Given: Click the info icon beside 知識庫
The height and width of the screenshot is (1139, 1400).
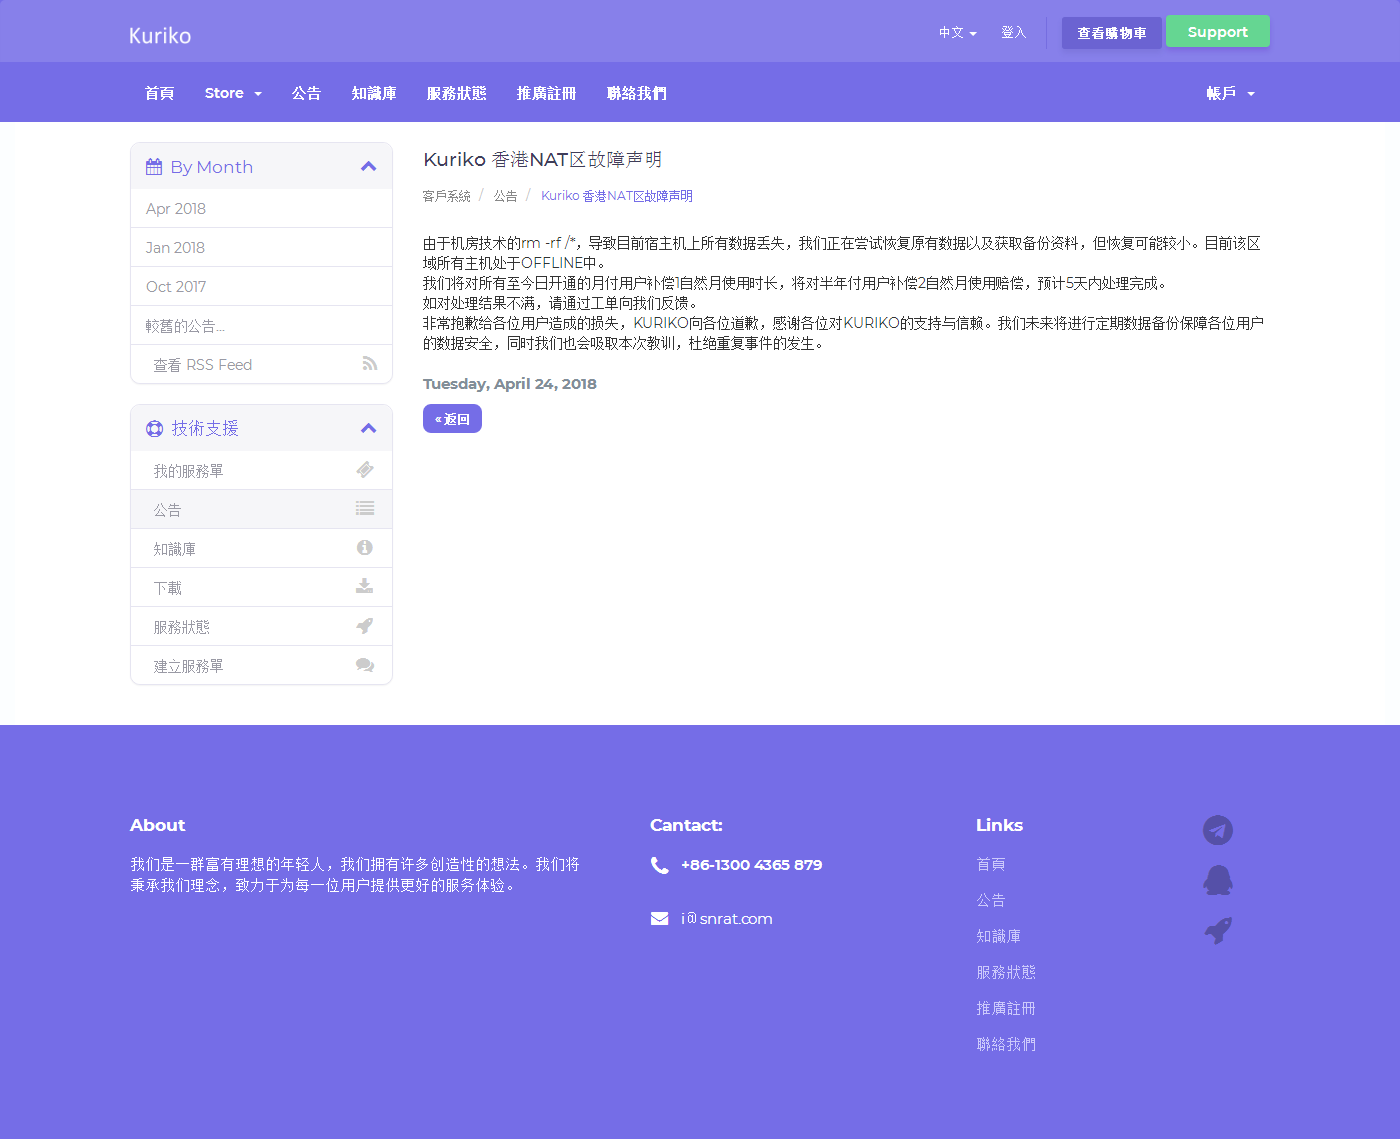Looking at the screenshot, I should pos(365,548).
